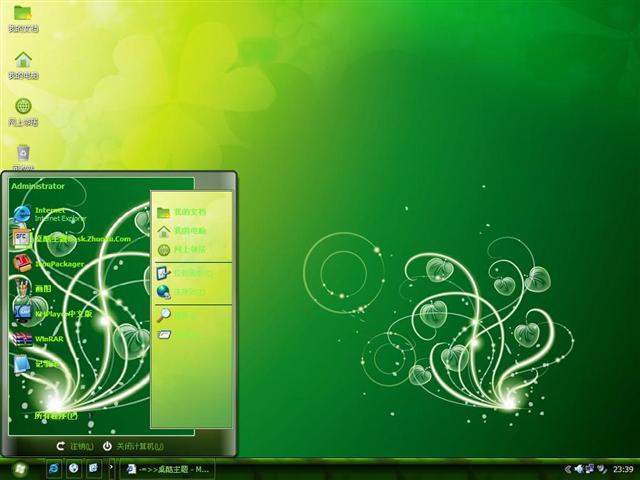640x480 pixels.
Task: Open the network computers tray icon
Action: point(590,469)
